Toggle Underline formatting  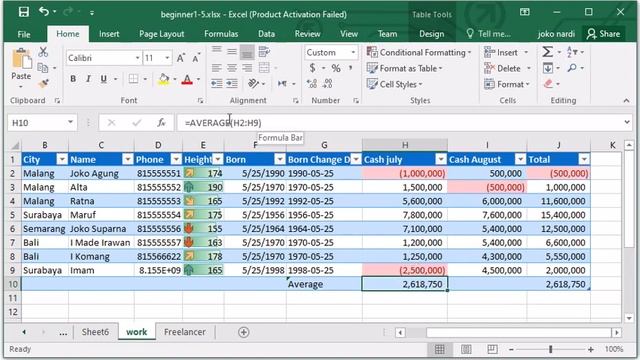[104, 78]
